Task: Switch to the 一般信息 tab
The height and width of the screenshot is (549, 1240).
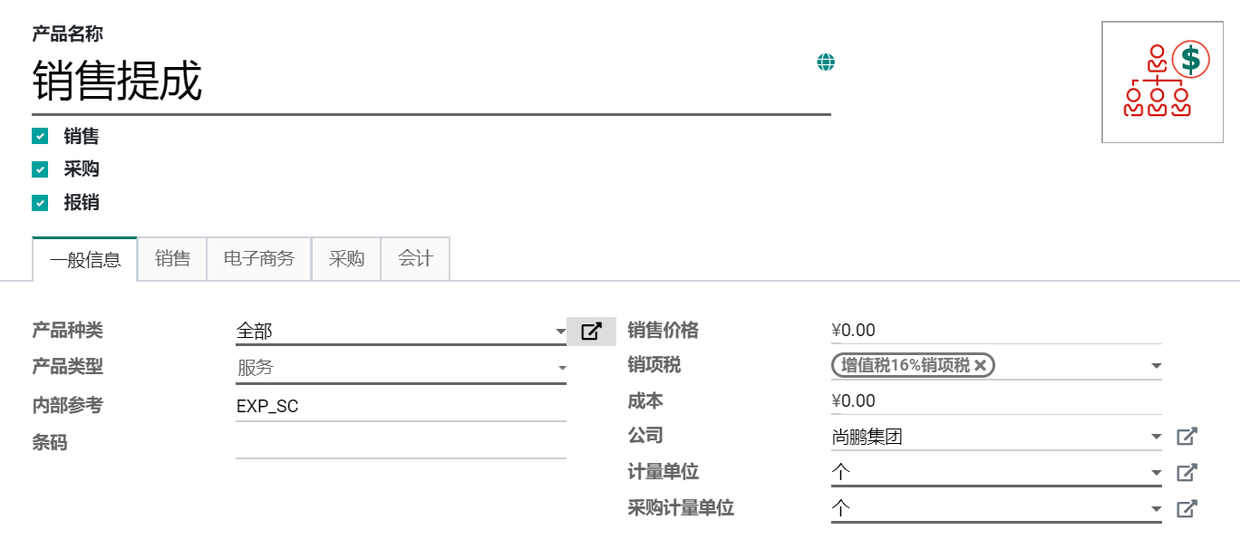Action: 85,259
